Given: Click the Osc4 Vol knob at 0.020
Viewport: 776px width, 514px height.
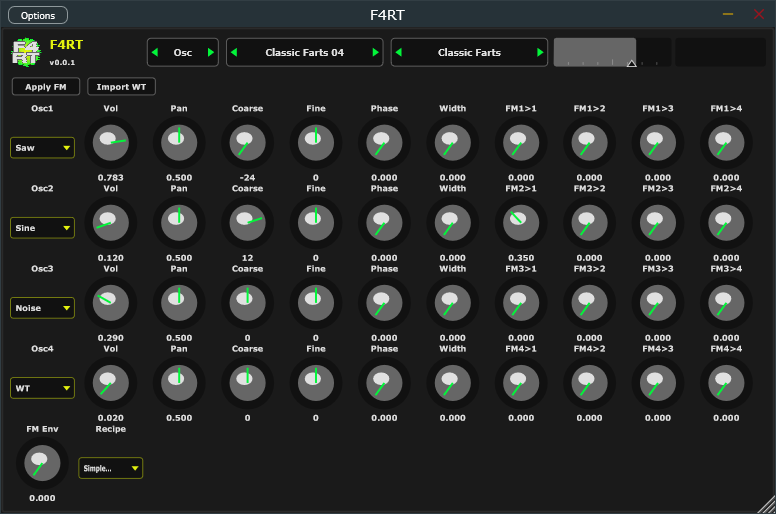Looking at the screenshot, I should [x=111, y=383].
